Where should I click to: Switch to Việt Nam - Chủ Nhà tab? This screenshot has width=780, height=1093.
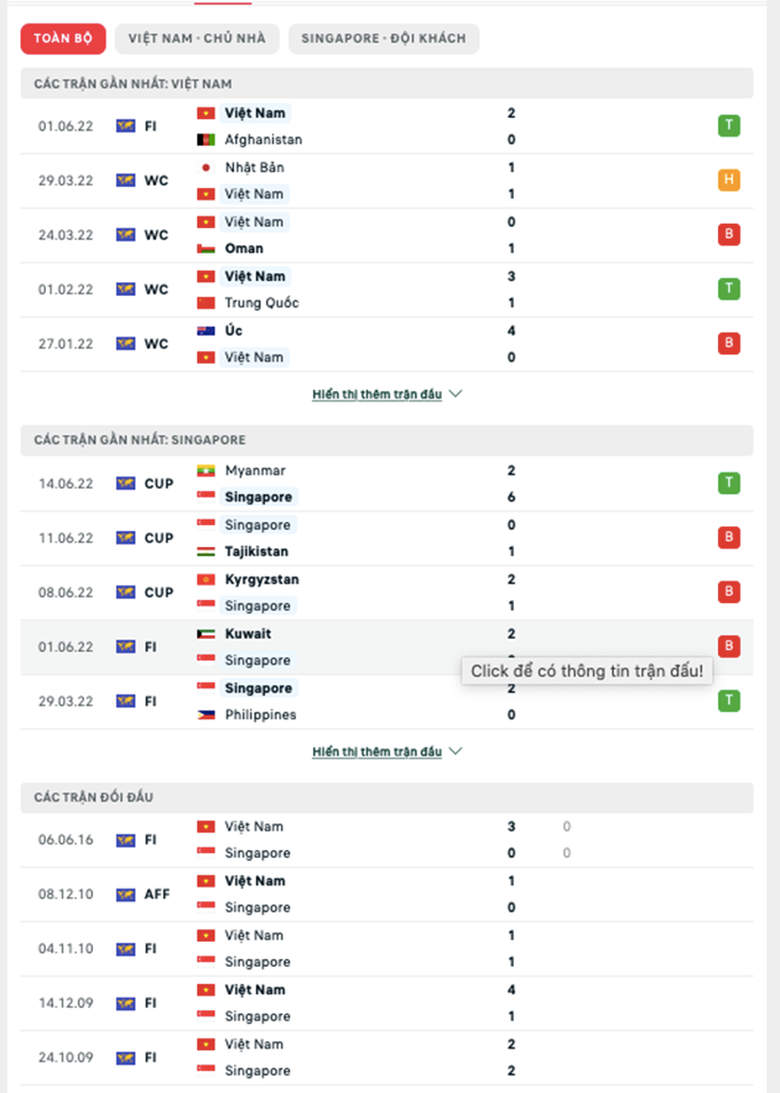coord(197,39)
